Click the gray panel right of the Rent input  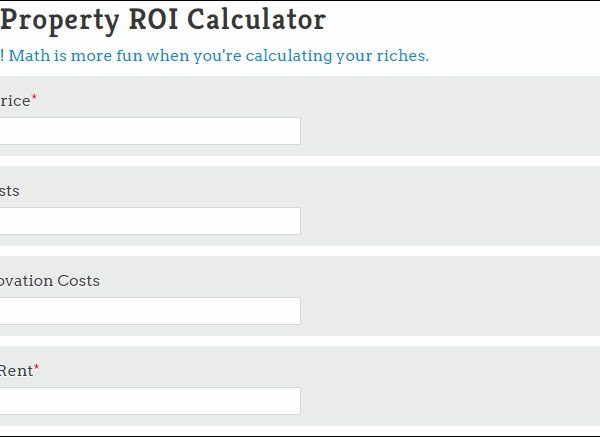[x=450, y=401]
